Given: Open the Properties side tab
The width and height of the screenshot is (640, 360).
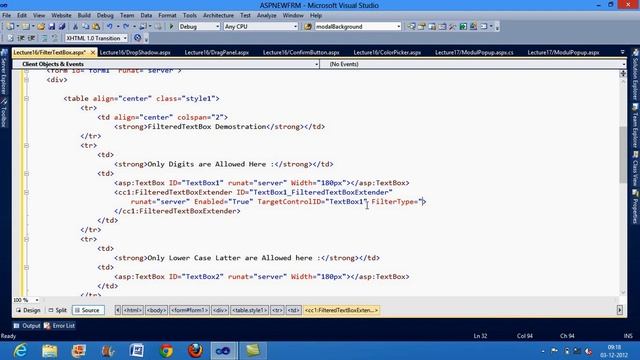Looking at the screenshot, I should (x=636, y=206).
